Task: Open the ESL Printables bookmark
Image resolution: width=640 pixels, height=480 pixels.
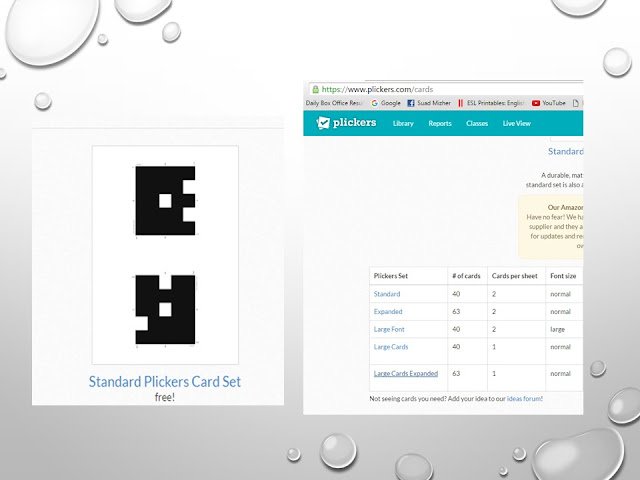Action: pyautogui.click(x=491, y=103)
